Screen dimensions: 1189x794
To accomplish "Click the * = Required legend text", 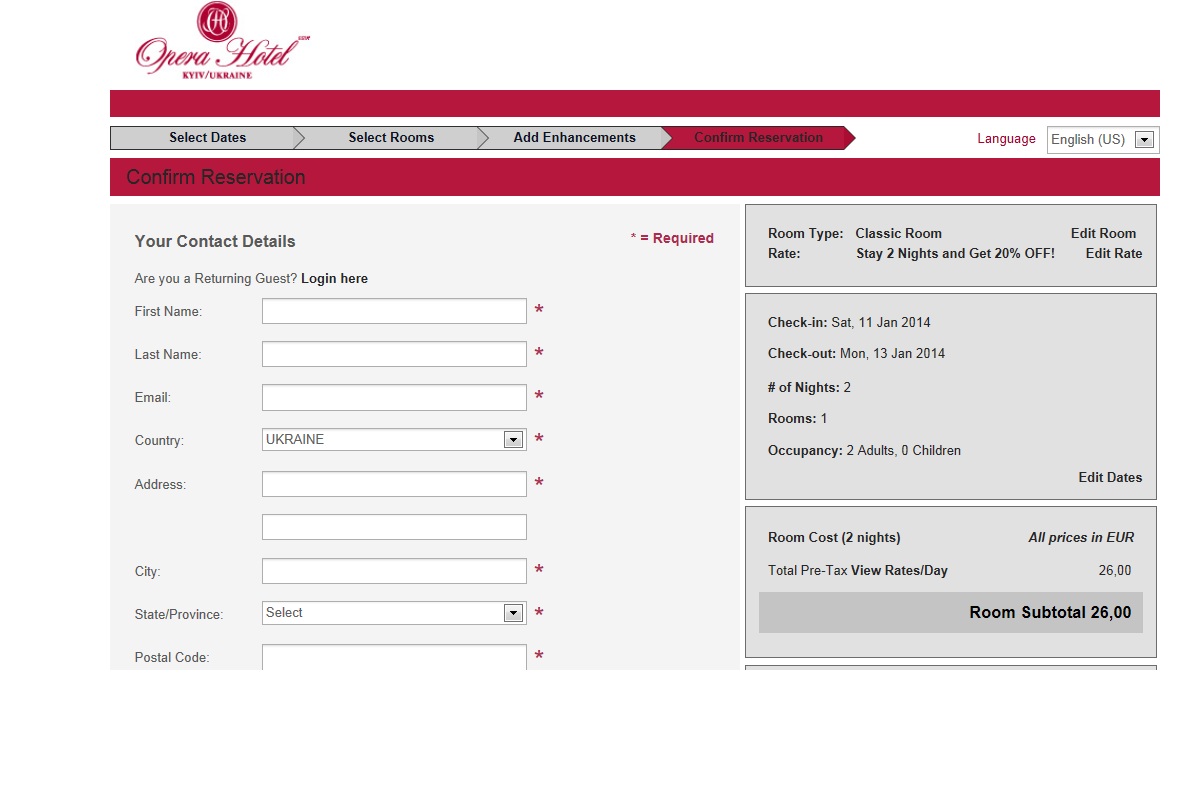I will [x=672, y=238].
